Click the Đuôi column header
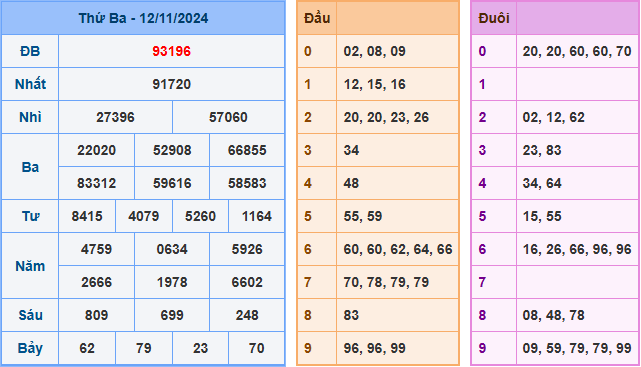This screenshot has height=367, width=641. tap(493, 18)
